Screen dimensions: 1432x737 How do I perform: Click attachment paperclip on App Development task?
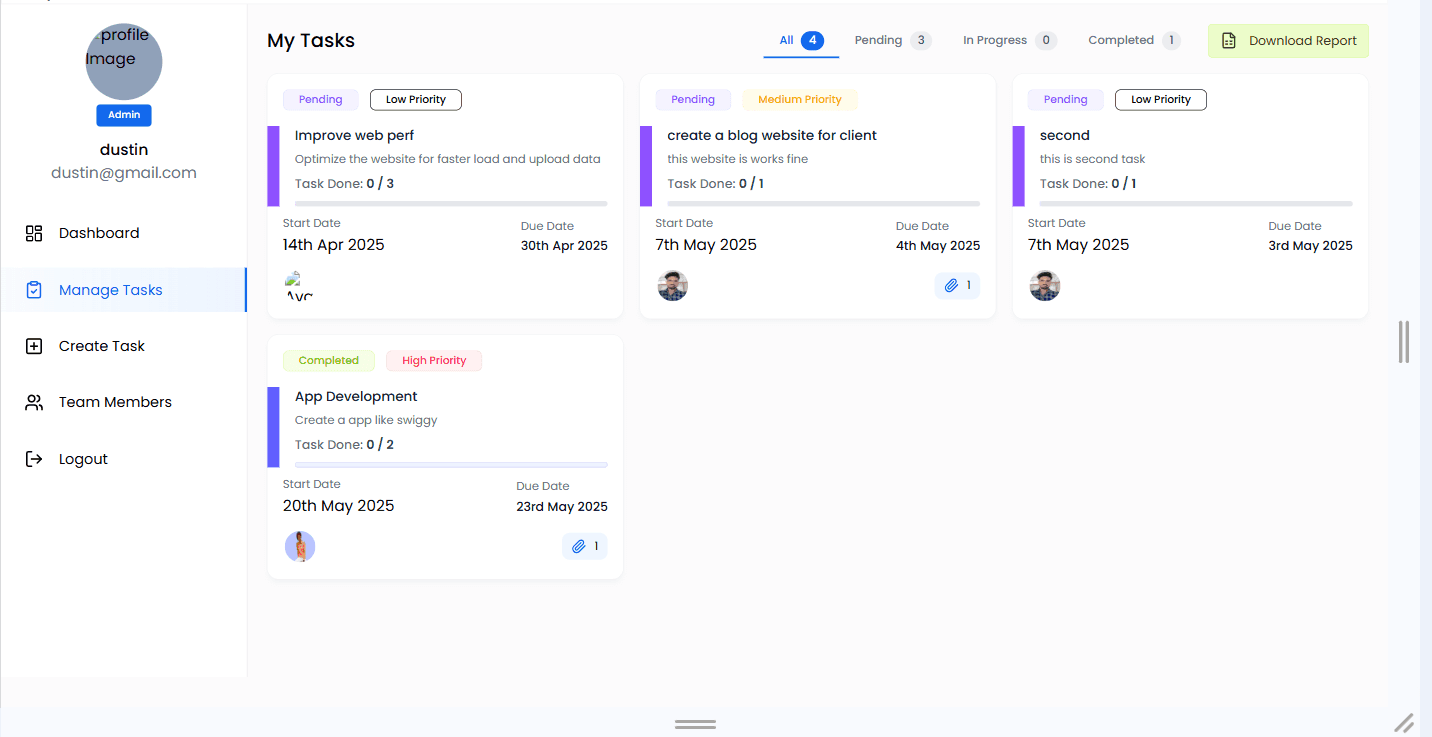click(x=579, y=547)
